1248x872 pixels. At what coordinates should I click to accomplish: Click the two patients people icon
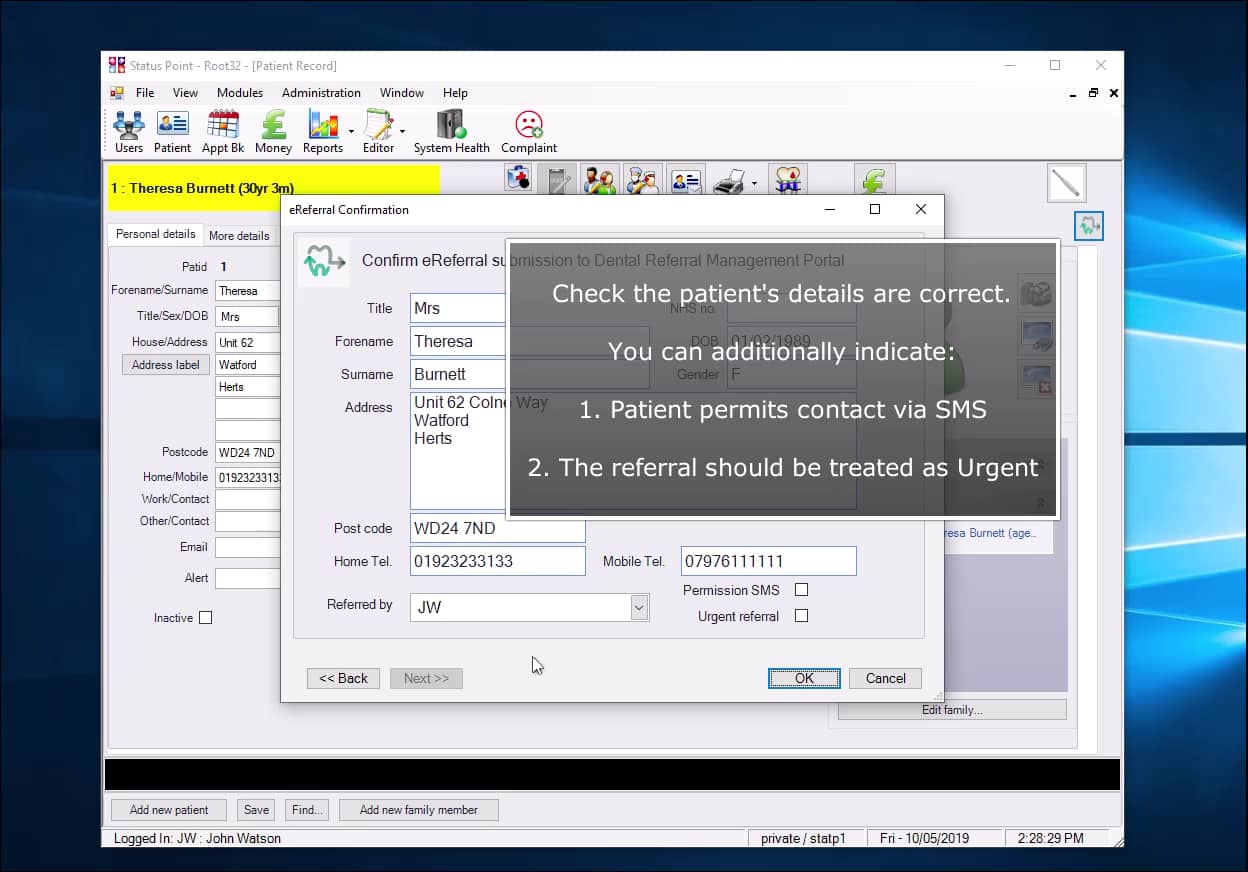(600, 180)
